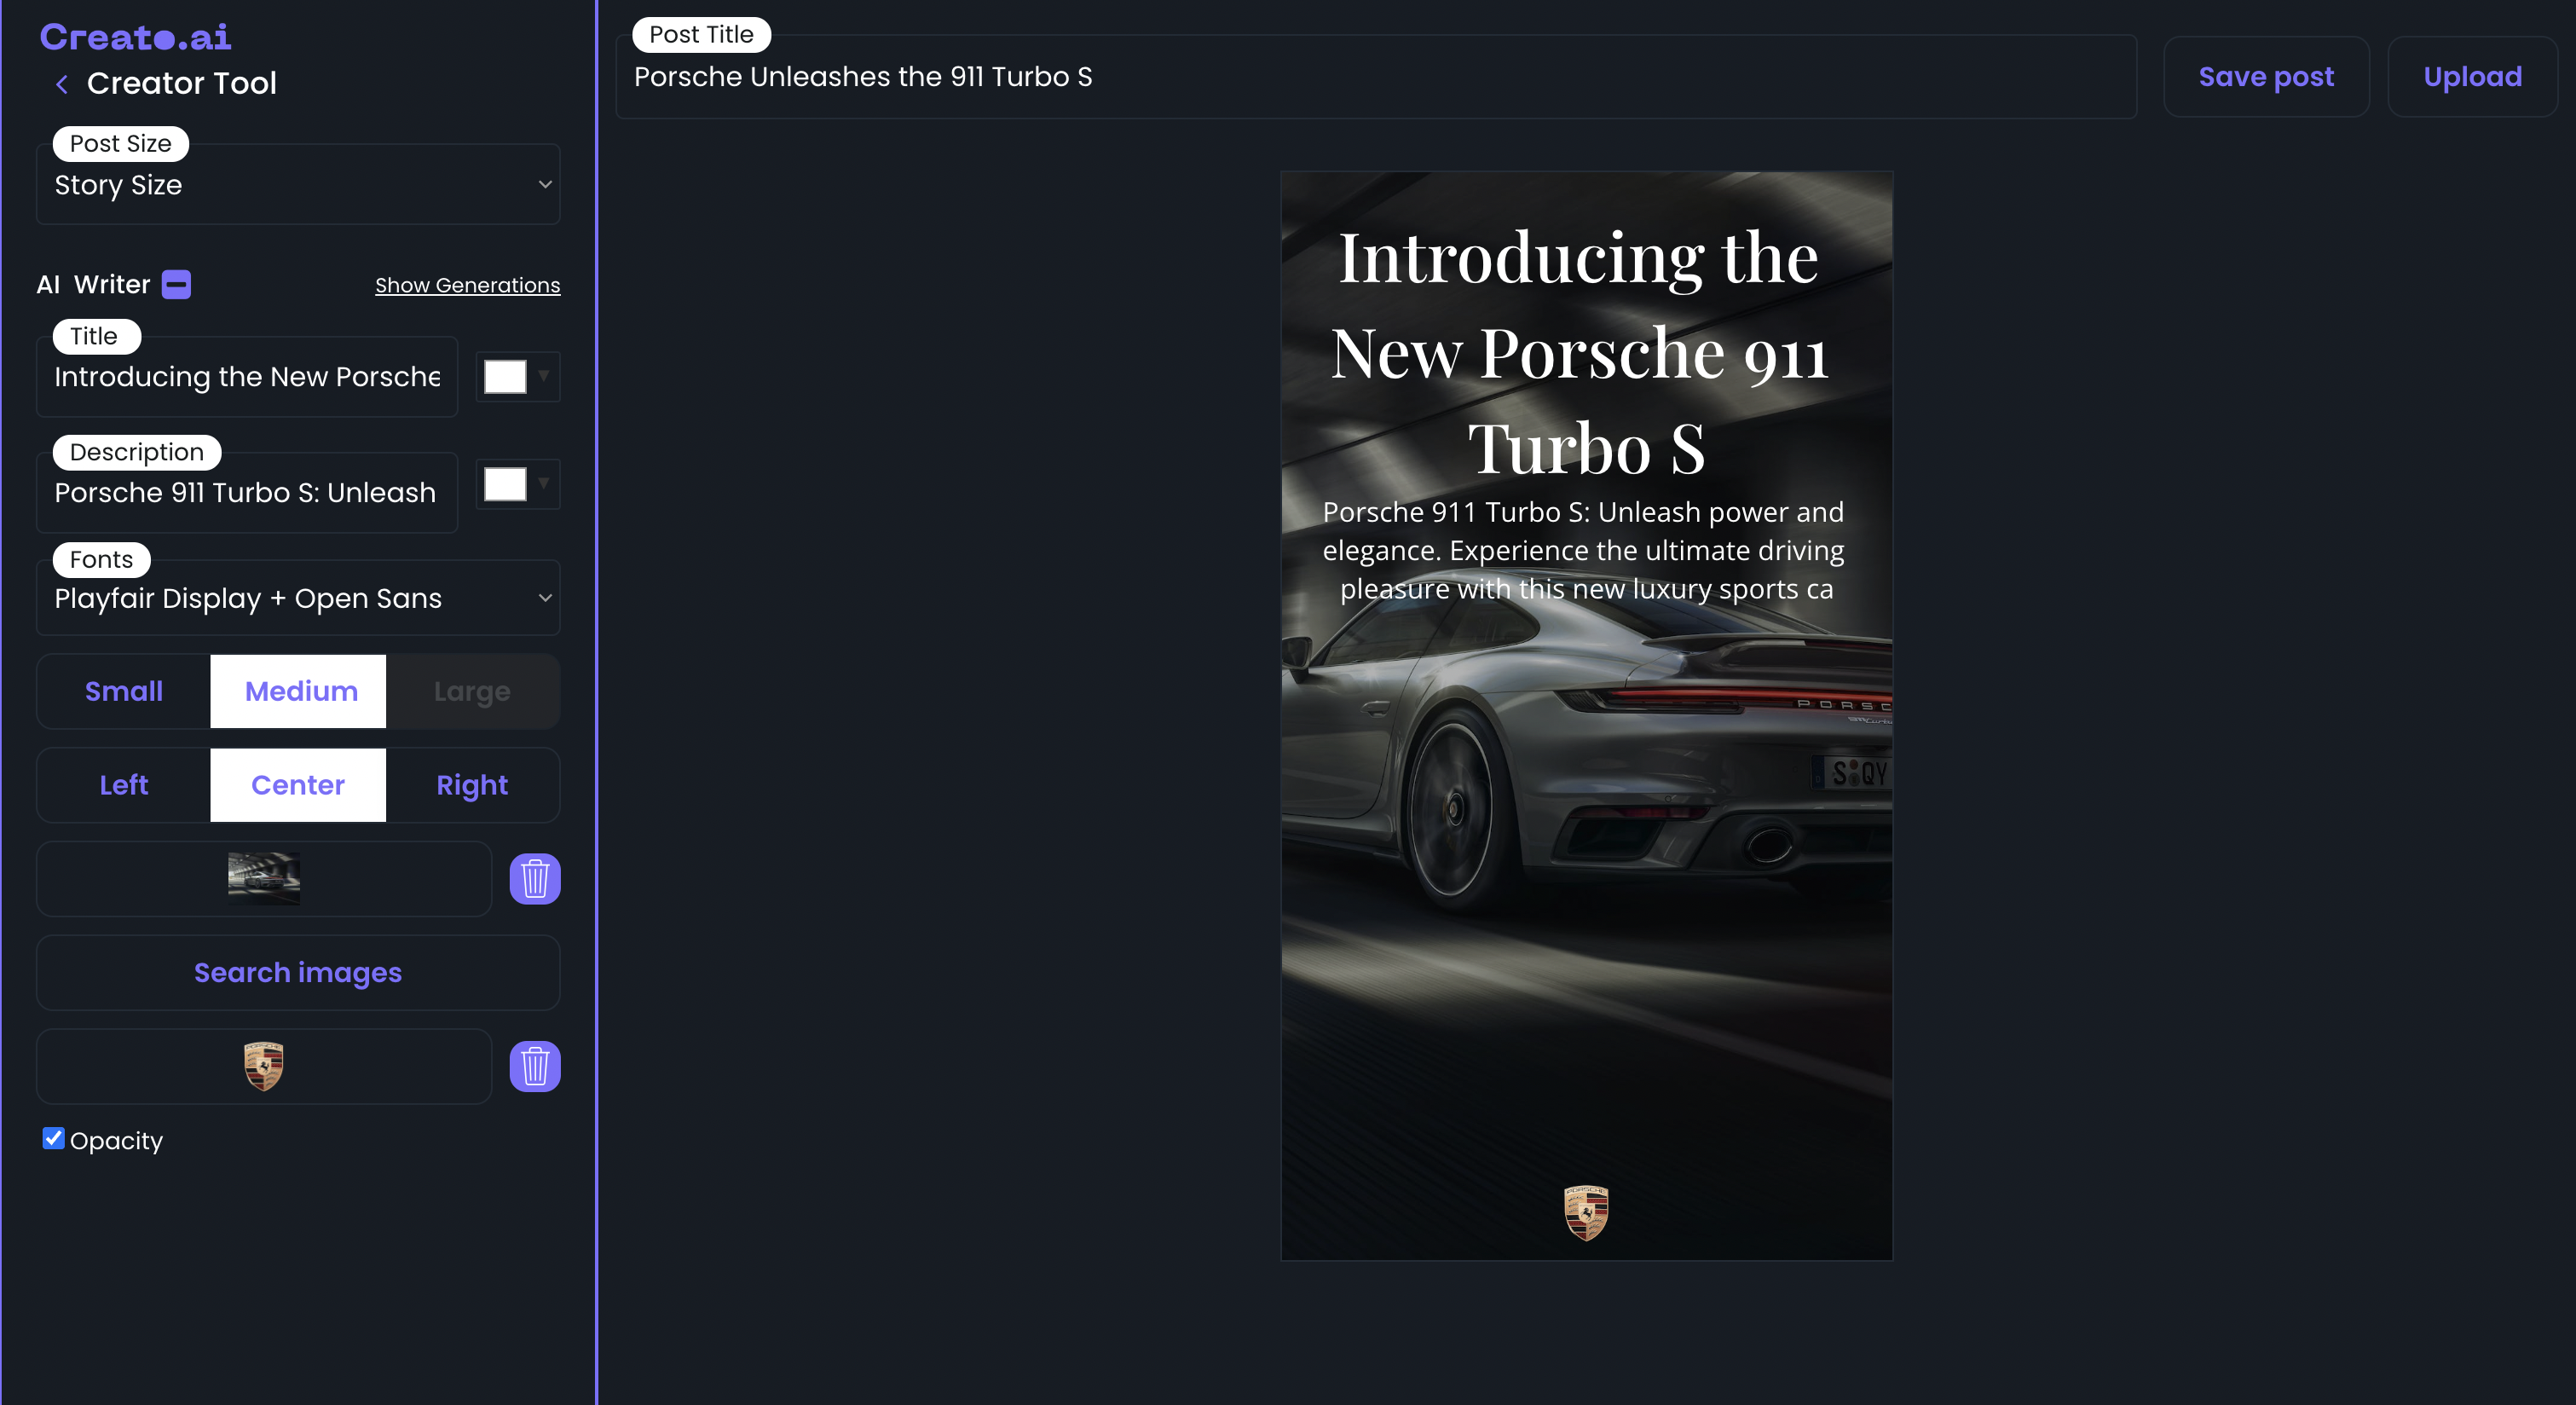Viewport: 2576px width, 1405px height.
Task: Align text Center
Action: click(298, 785)
